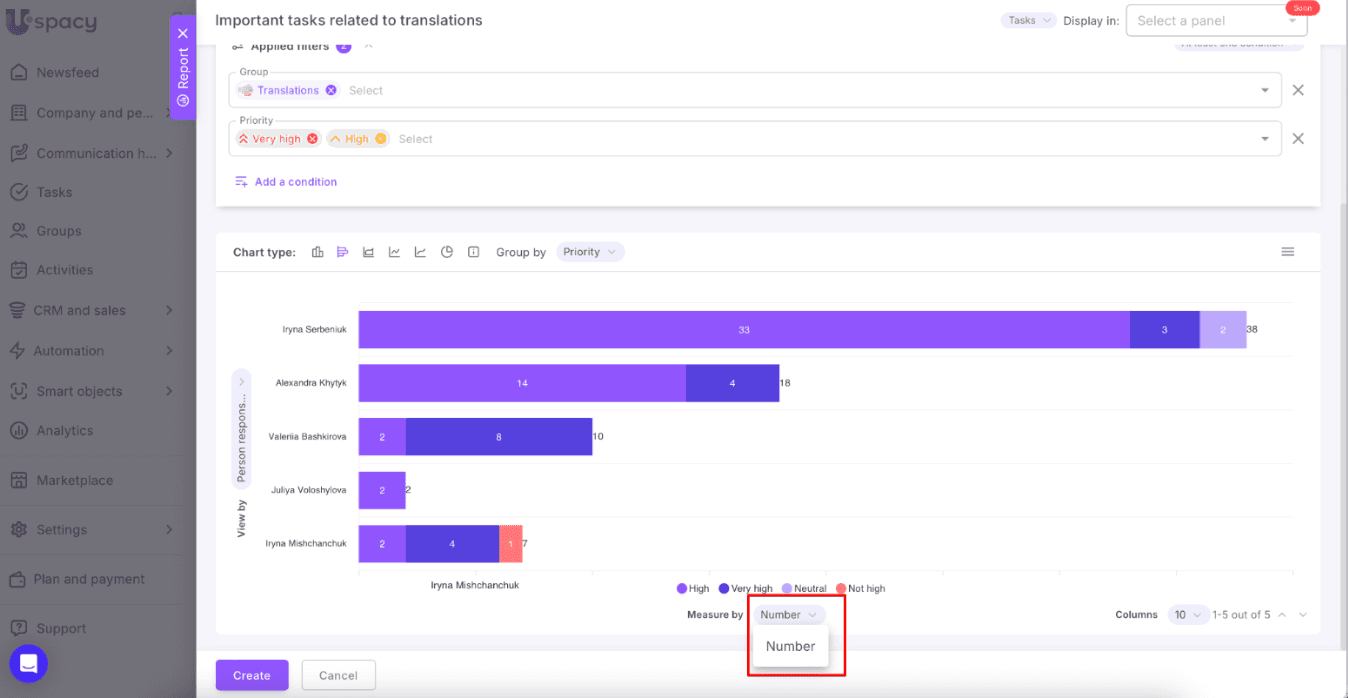Remove the Very high priority chip
Screen dimensions: 1348x698
point(312,139)
